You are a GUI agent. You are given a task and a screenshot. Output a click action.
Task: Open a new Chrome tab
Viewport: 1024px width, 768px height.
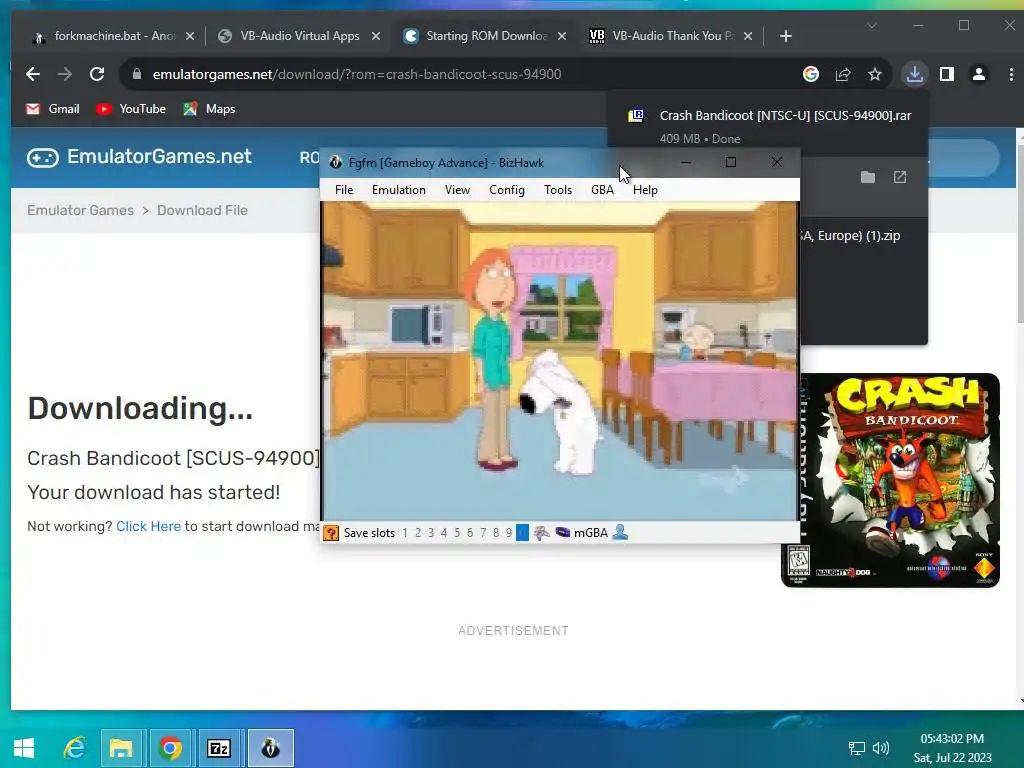[x=786, y=36]
